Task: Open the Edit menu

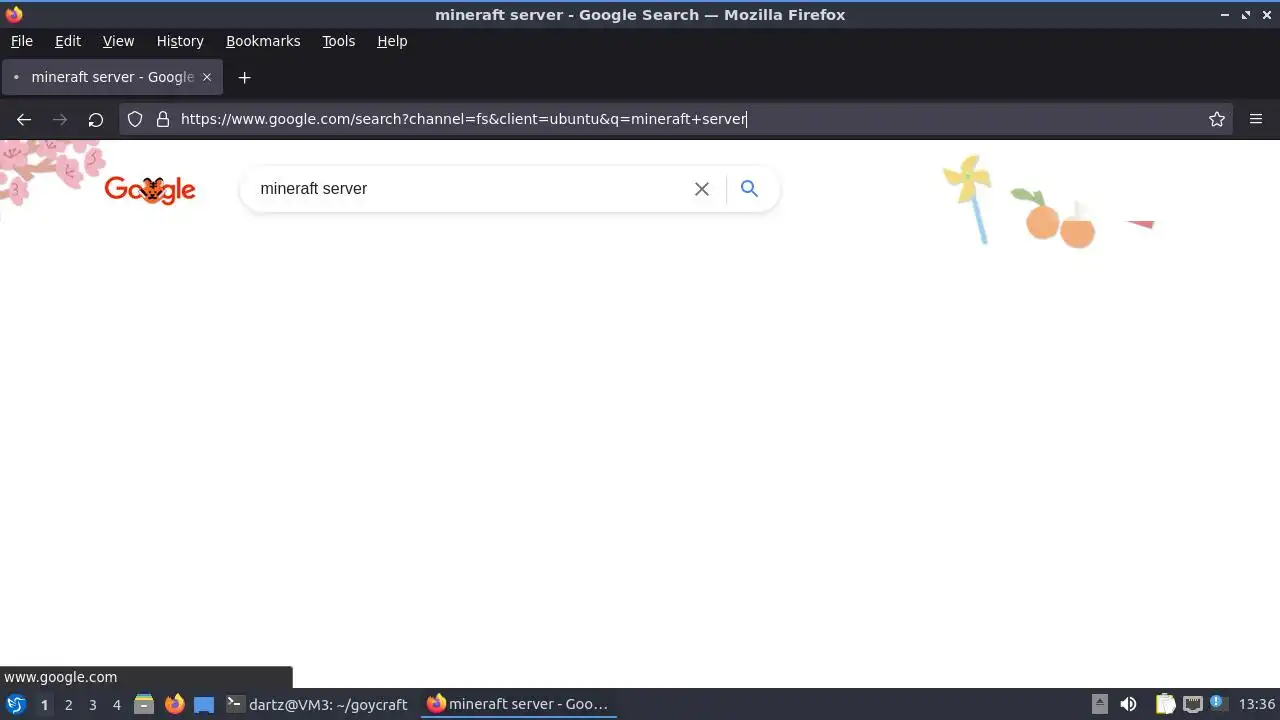Action: [x=68, y=41]
